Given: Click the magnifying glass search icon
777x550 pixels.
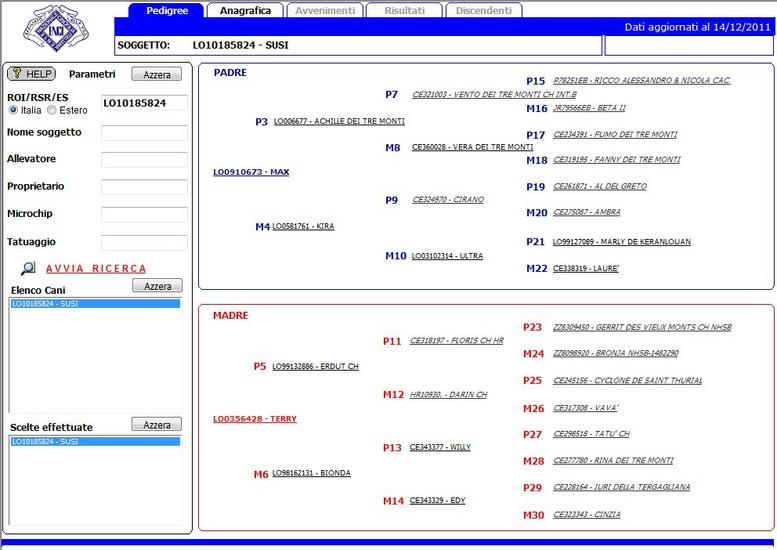Looking at the screenshot, I should point(28,268).
